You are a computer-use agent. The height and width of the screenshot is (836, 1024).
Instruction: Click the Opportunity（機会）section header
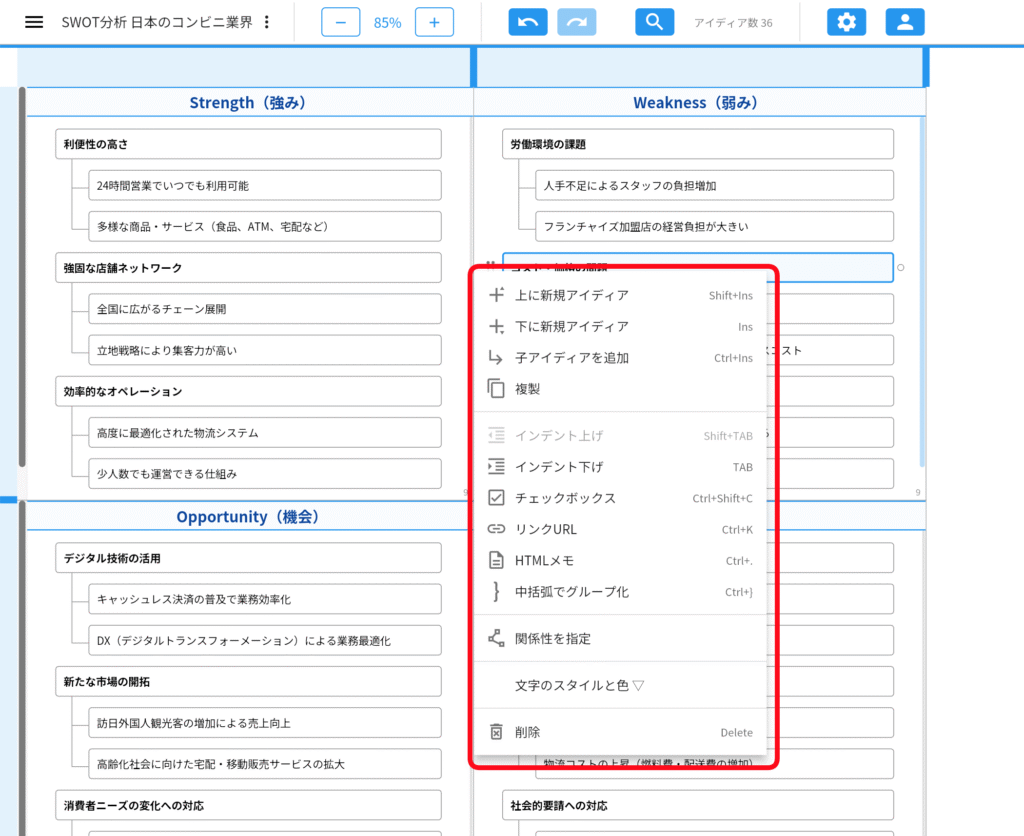(248, 517)
